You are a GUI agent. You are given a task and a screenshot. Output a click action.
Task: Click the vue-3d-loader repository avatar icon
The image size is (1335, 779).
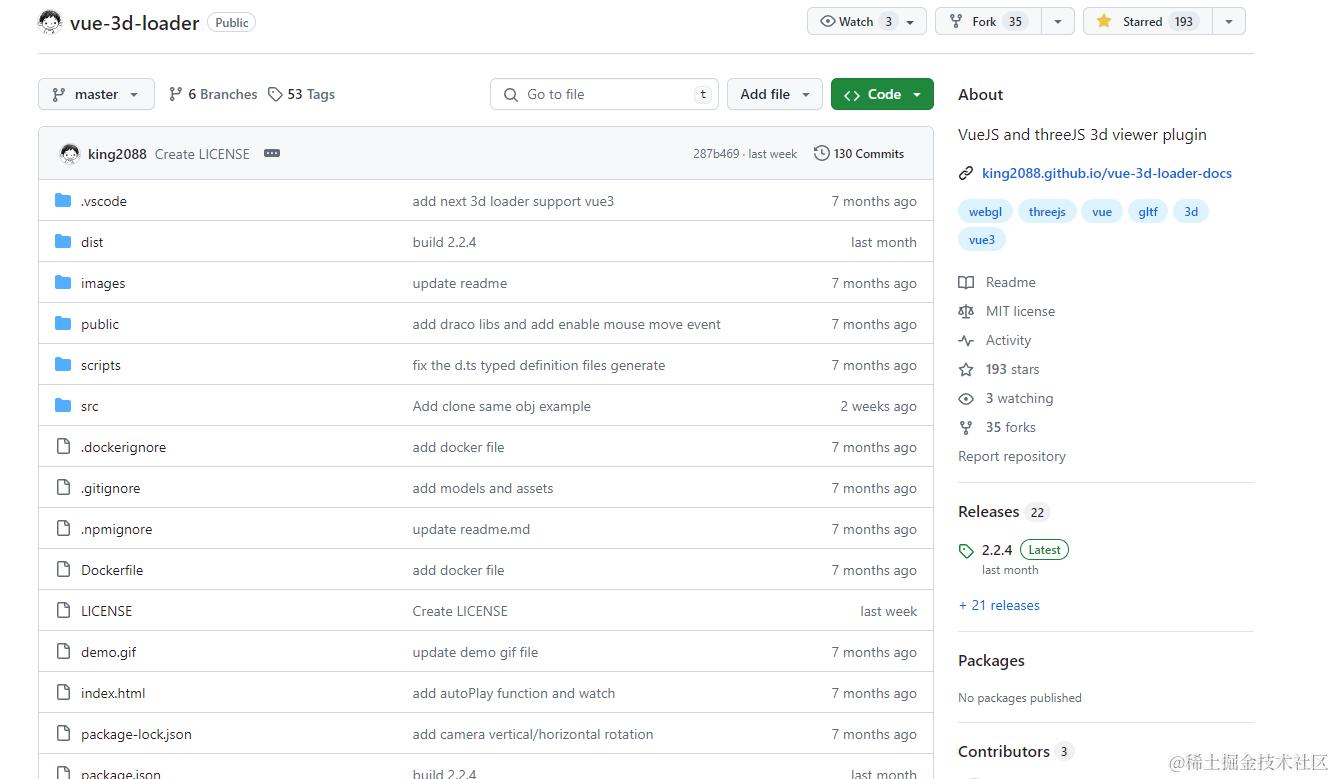pos(49,22)
